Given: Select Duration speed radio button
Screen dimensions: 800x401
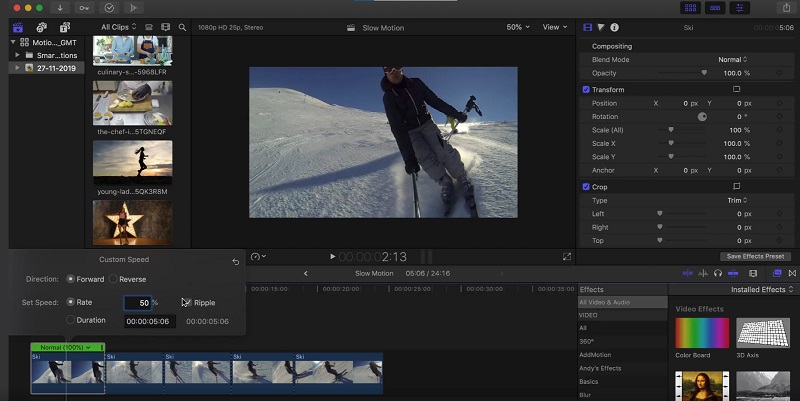Looking at the screenshot, I should [x=70, y=320].
